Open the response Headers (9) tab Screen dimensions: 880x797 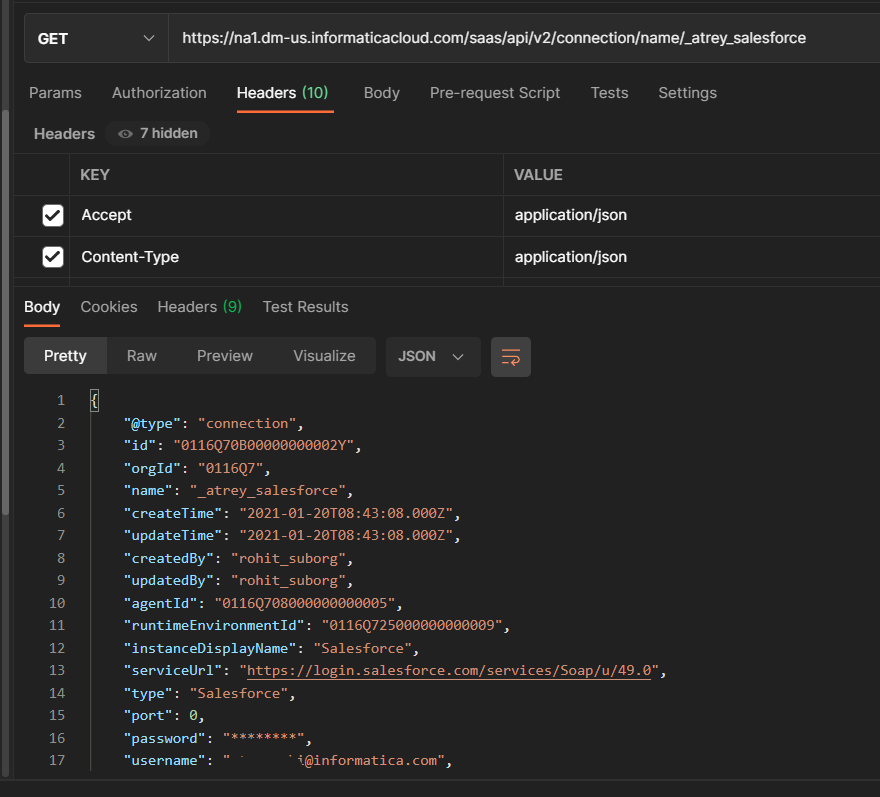click(x=200, y=307)
